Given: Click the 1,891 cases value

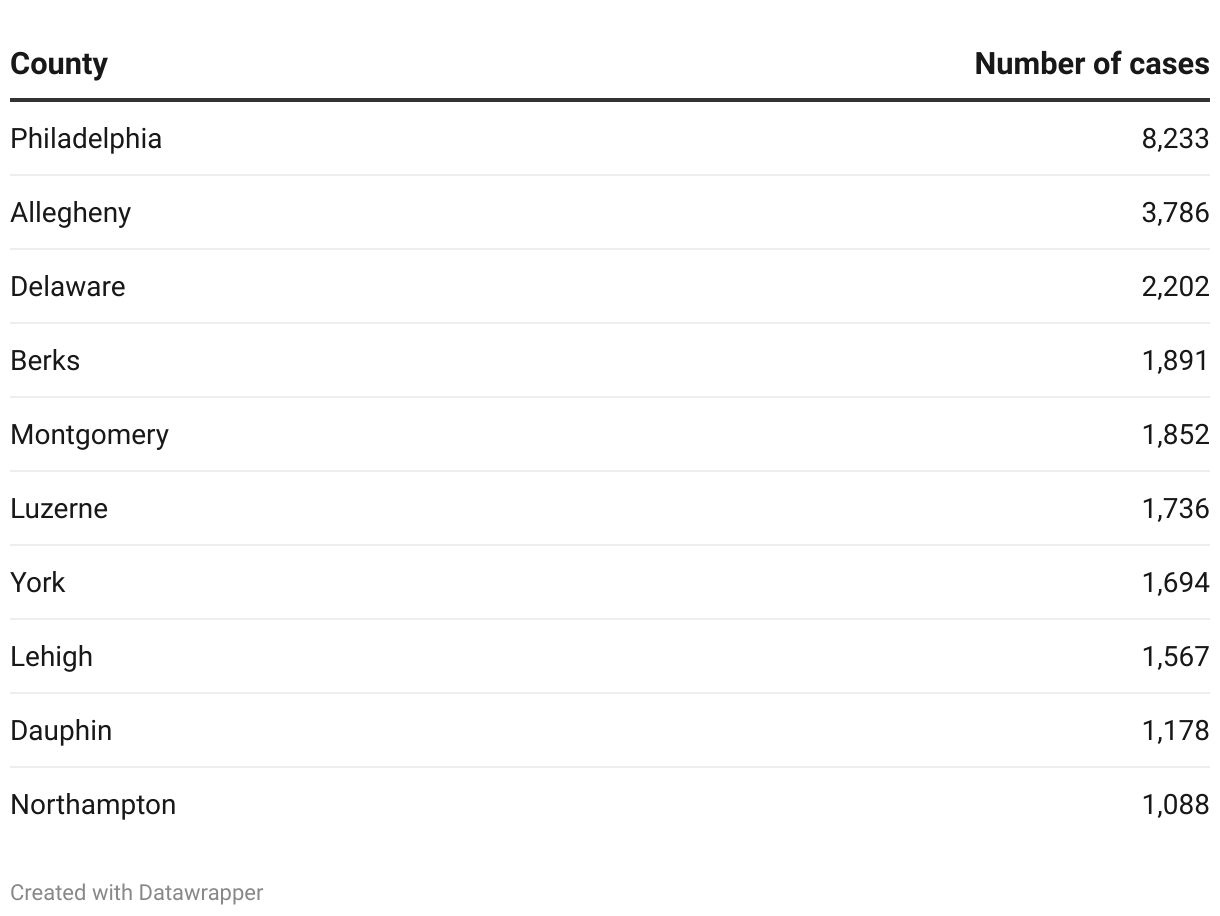Looking at the screenshot, I should pyautogui.click(x=1176, y=360).
